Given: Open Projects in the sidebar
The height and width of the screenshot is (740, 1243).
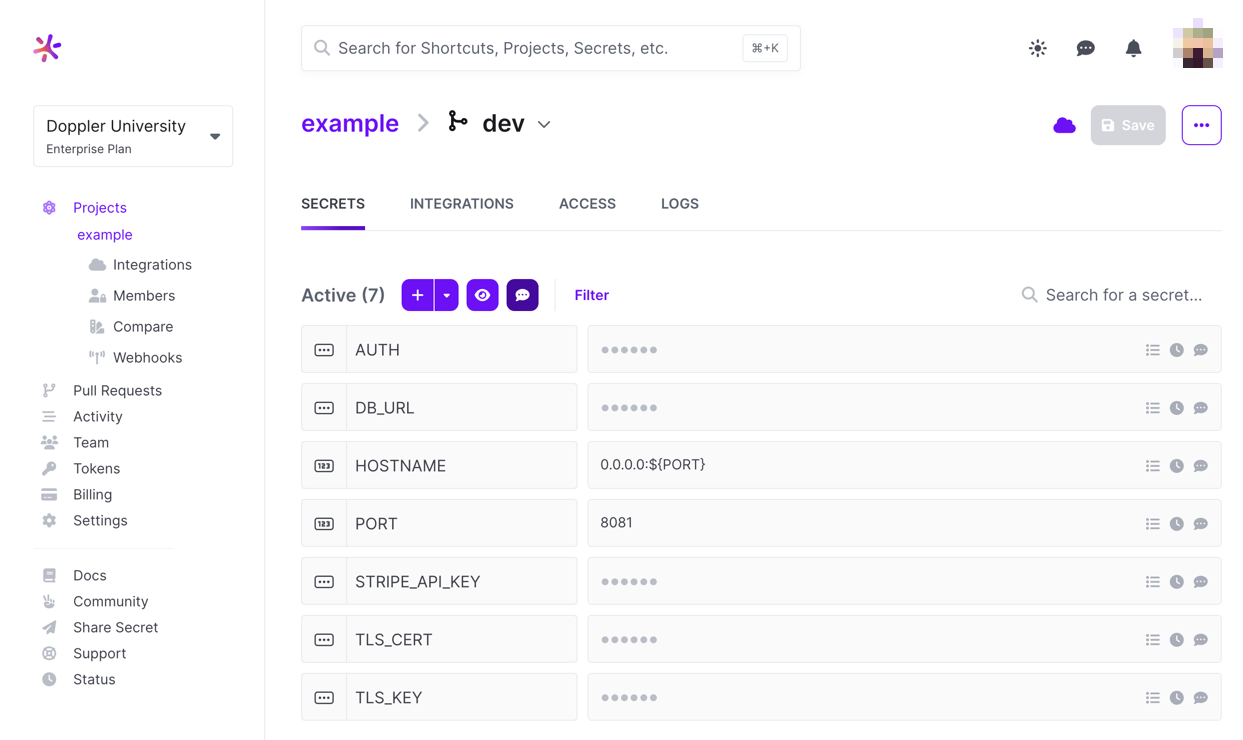Looking at the screenshot, I should point(100,208).
